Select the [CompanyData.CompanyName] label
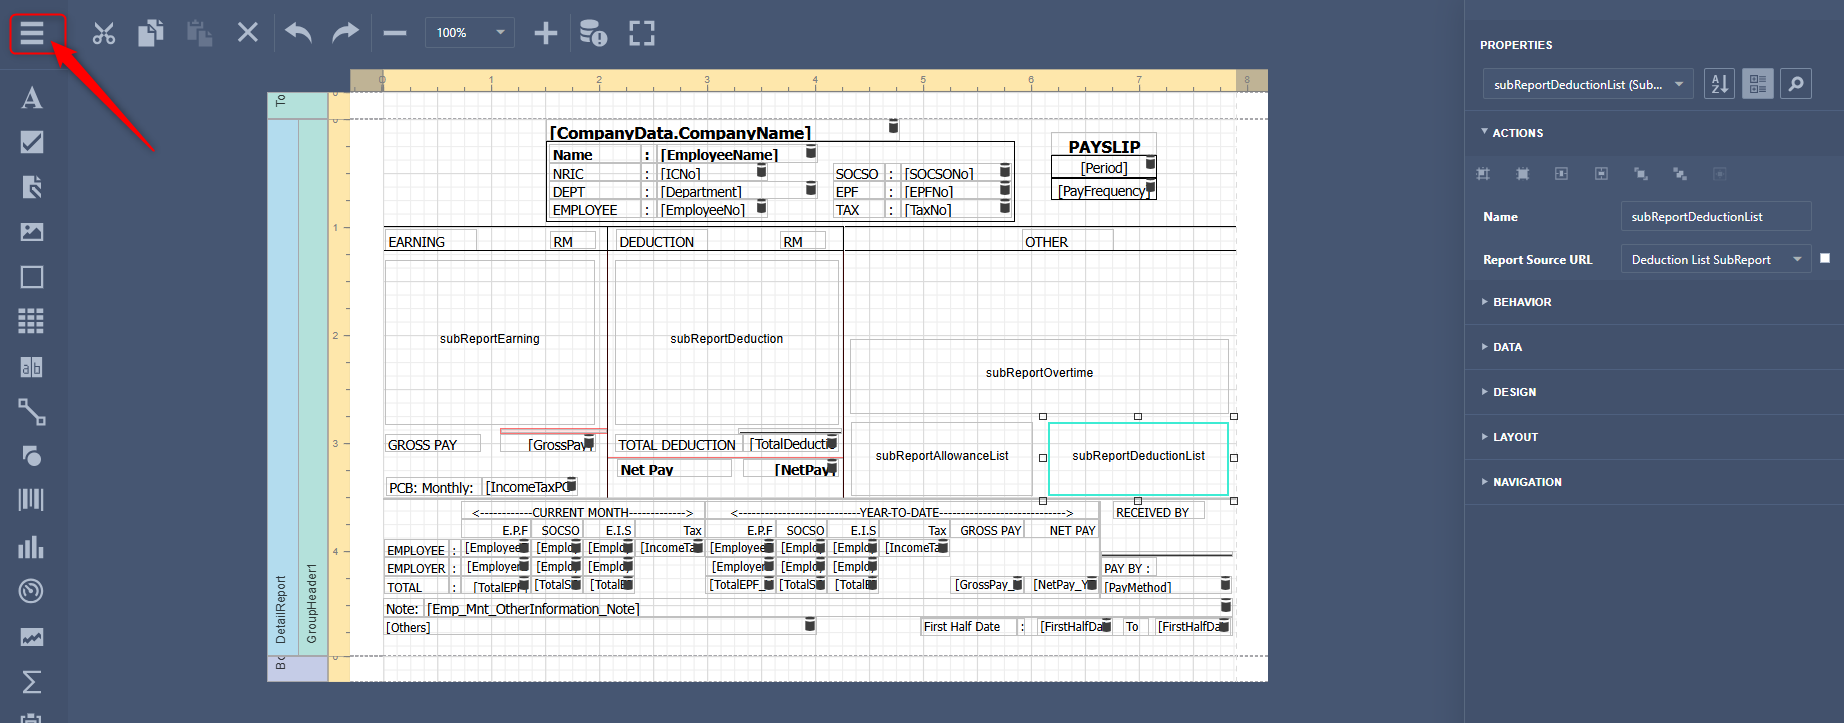Screen dimensions: 1844x723 coord(722,132)
